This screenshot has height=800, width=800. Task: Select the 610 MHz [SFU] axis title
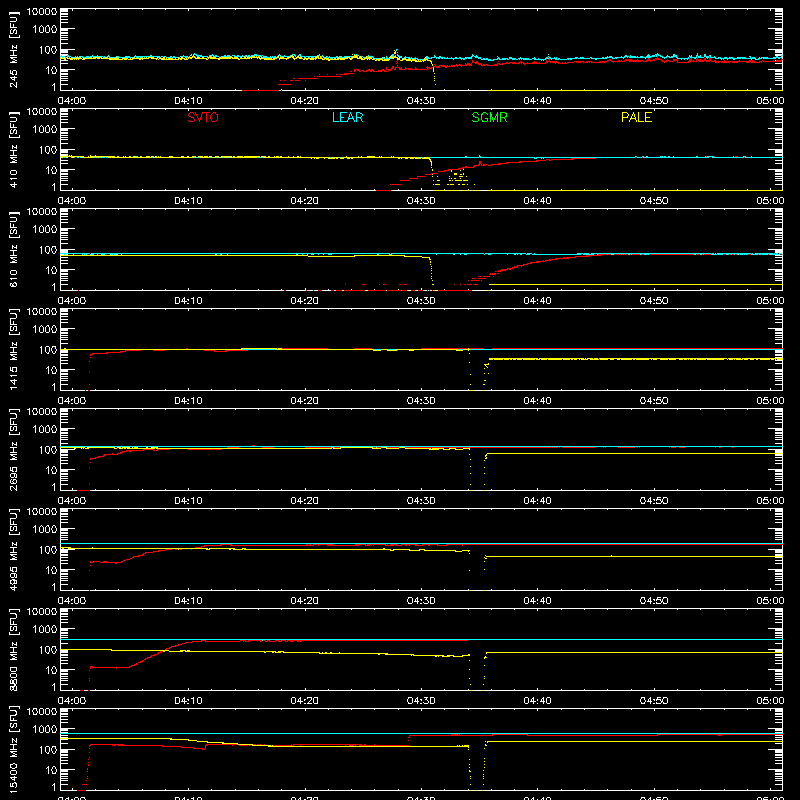coord(13,249)
